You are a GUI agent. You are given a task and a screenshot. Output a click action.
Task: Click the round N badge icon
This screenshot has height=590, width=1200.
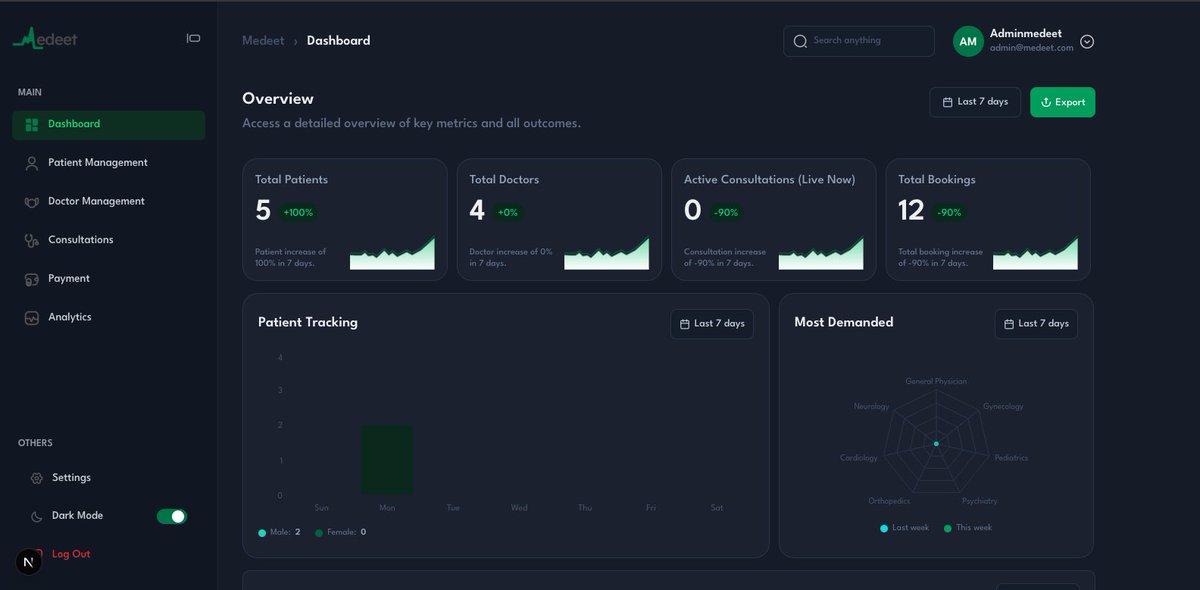(x=28, y=562)
